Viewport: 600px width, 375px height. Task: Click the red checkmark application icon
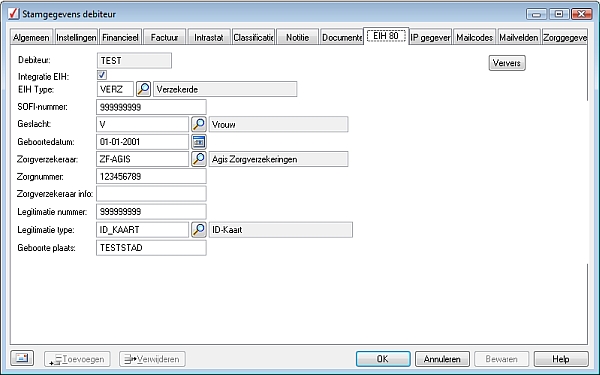pos(13,14)
